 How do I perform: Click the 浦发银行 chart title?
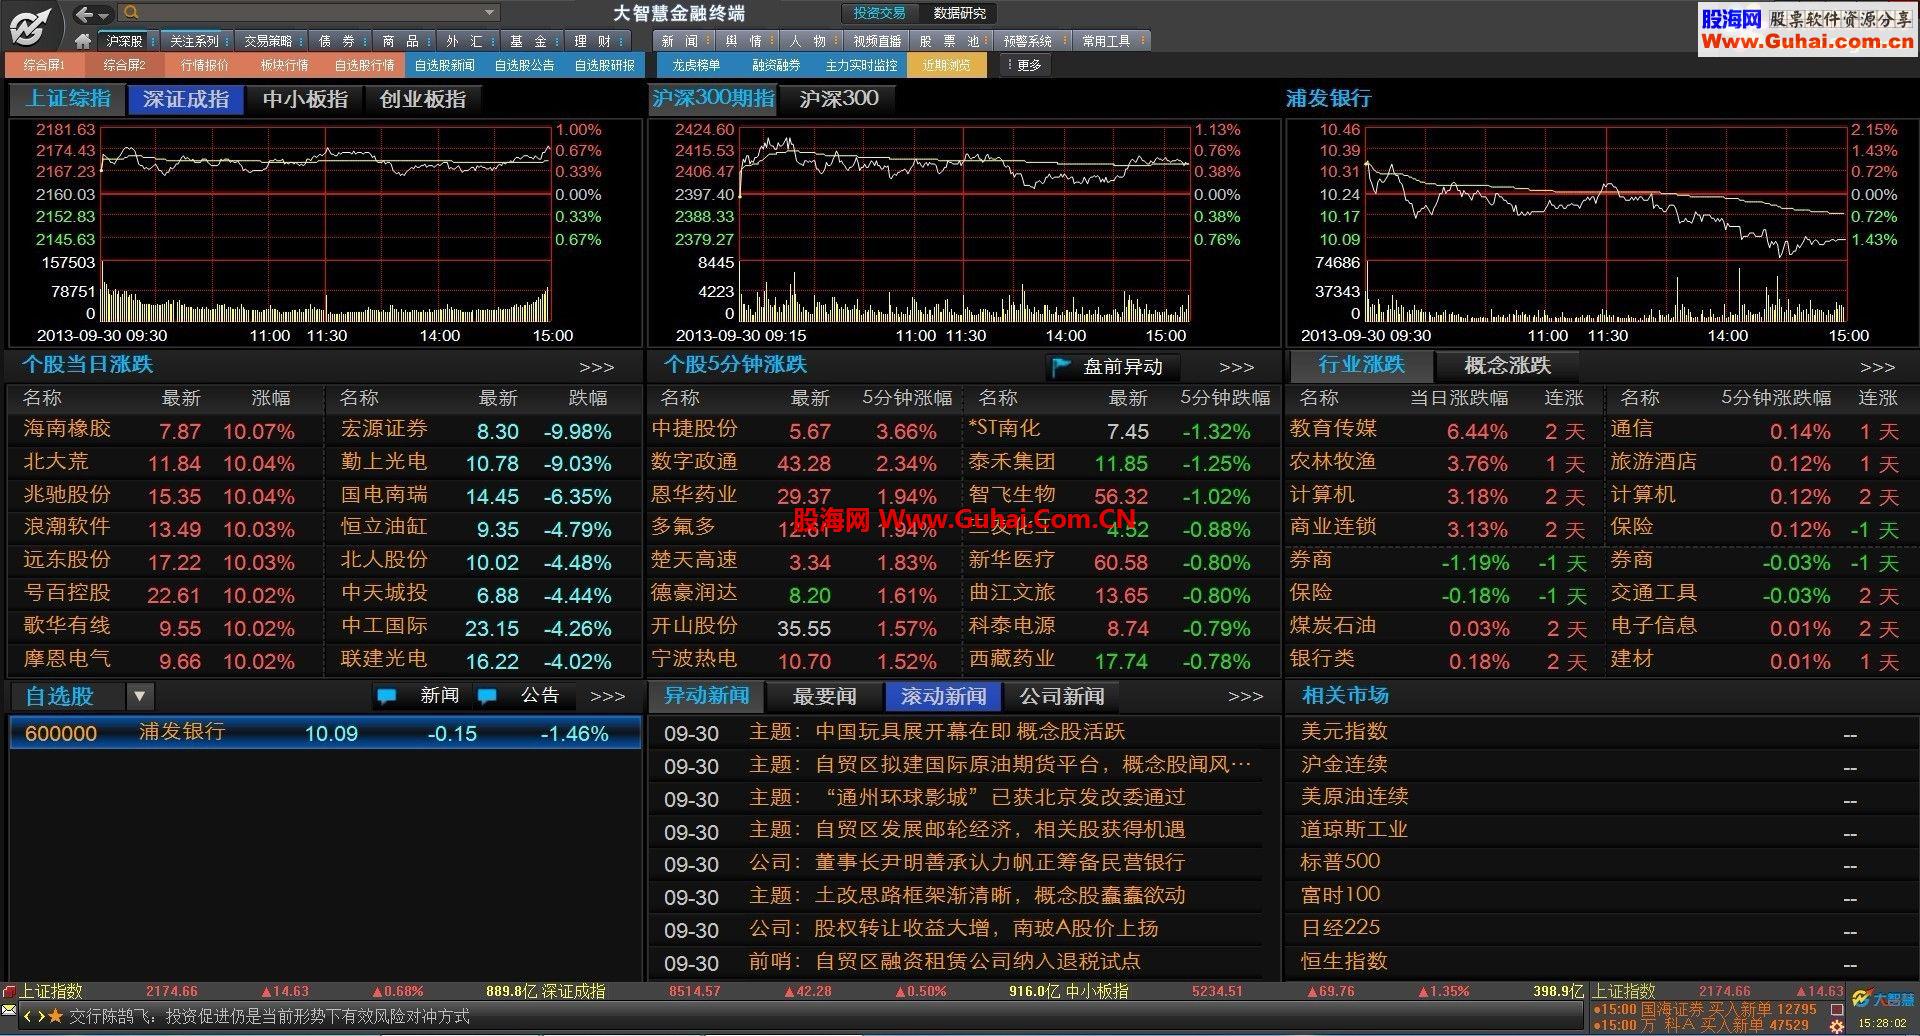click(1328, 98)
